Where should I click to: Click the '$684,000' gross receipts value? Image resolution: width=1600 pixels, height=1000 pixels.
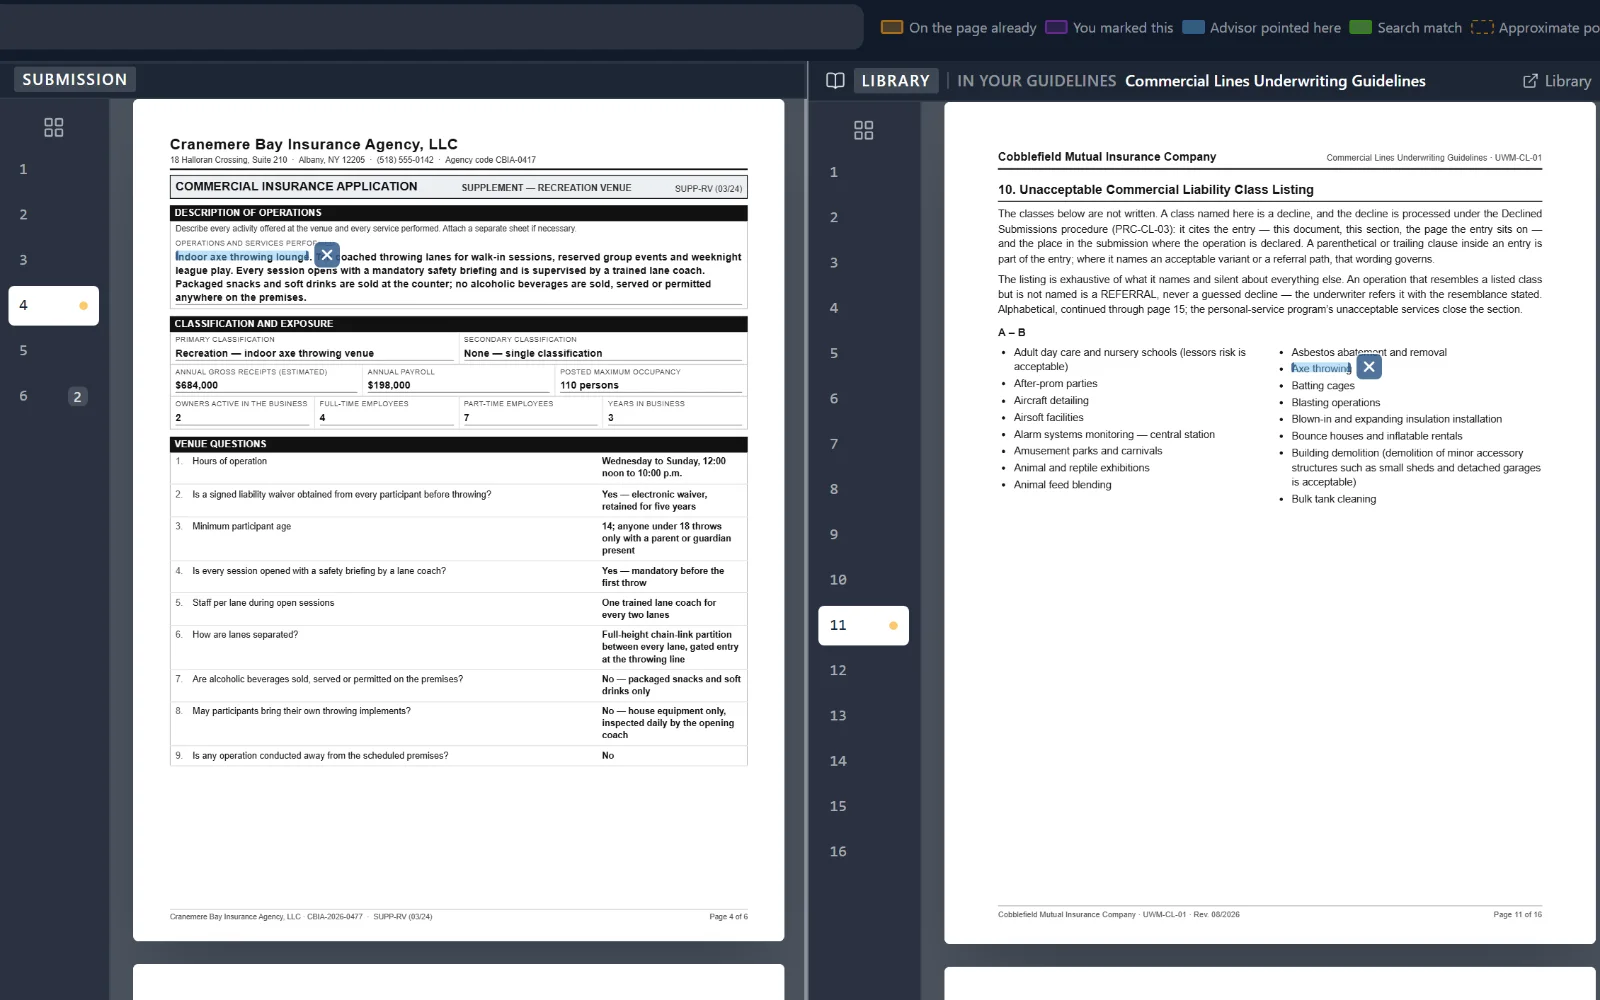pos(196,385)
